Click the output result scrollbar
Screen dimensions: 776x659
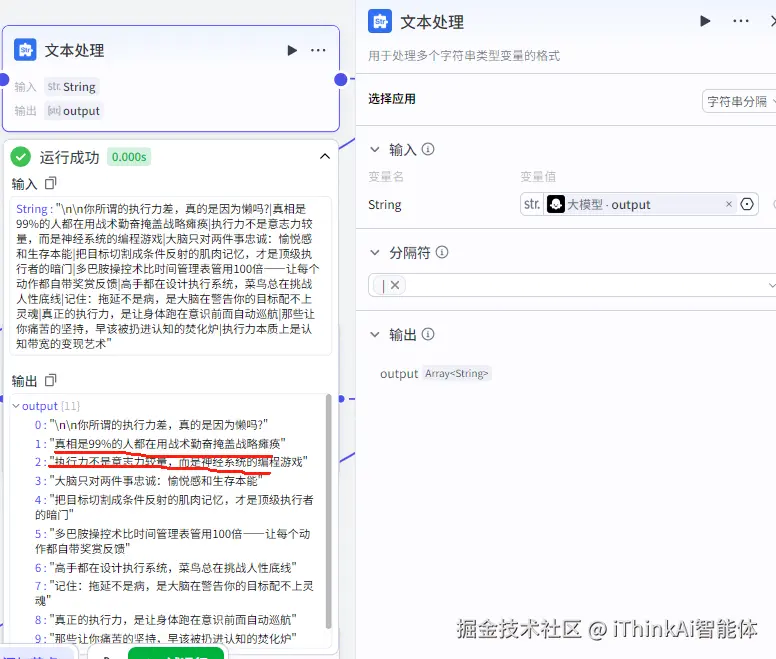pos(328,512)
